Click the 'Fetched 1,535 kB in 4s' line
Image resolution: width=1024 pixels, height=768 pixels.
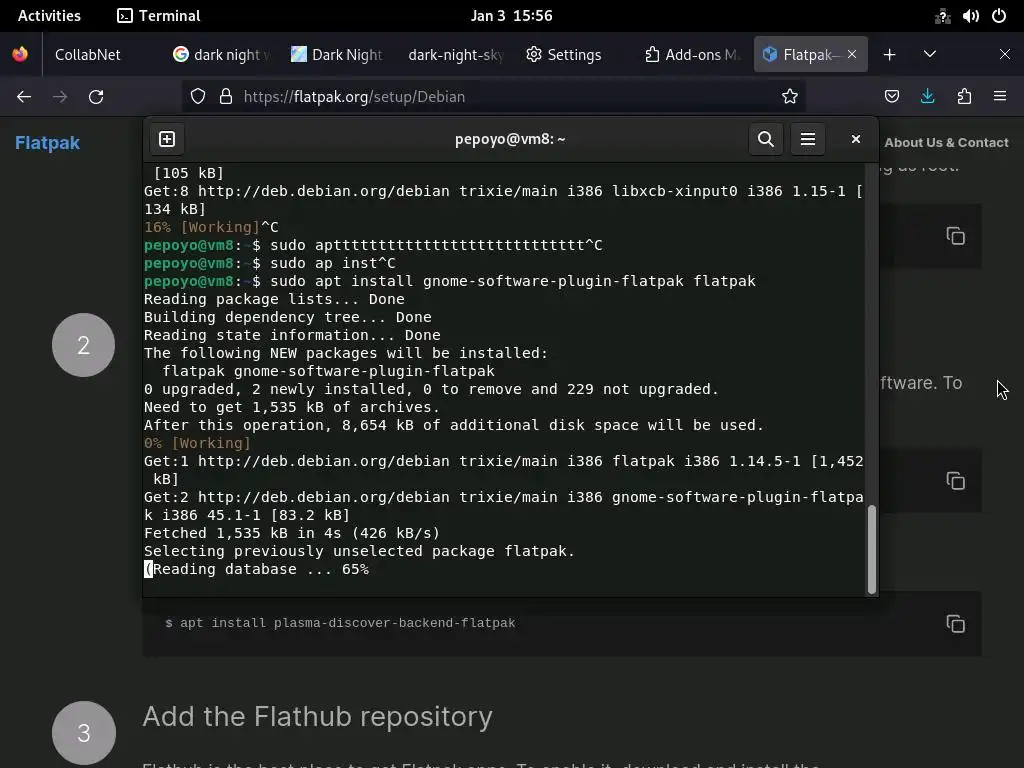(x=292, y=533)
